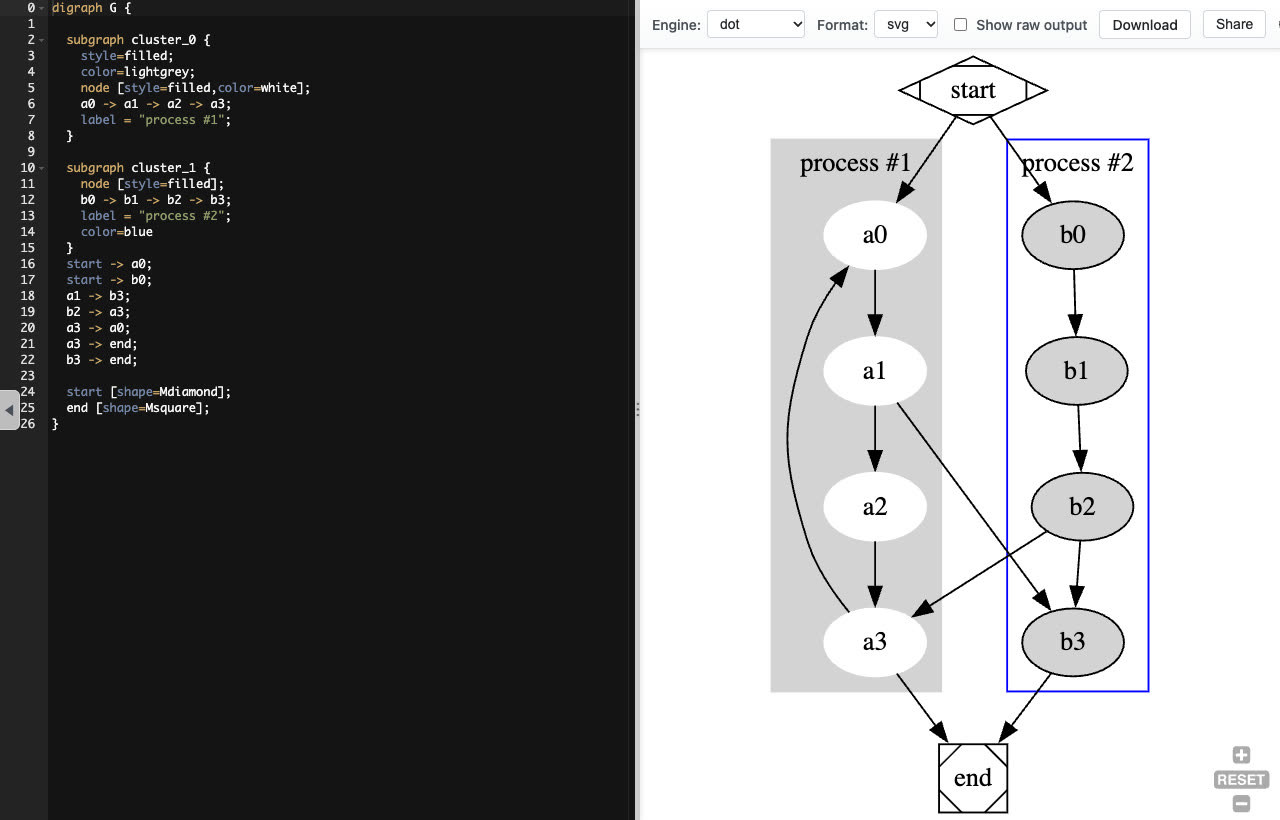Image resolution: width=1280 pixels, height=820 pixels.
Task: Click node b1 in the rendered graph
Action: 1076,371
